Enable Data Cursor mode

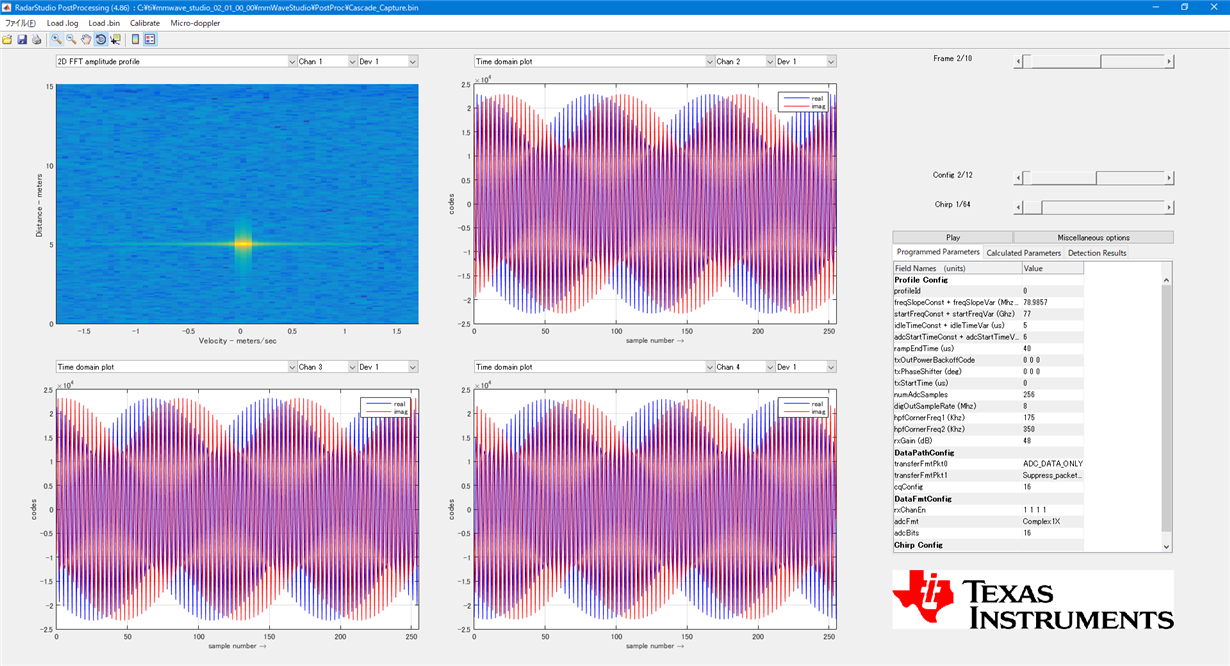coord(114,40)
